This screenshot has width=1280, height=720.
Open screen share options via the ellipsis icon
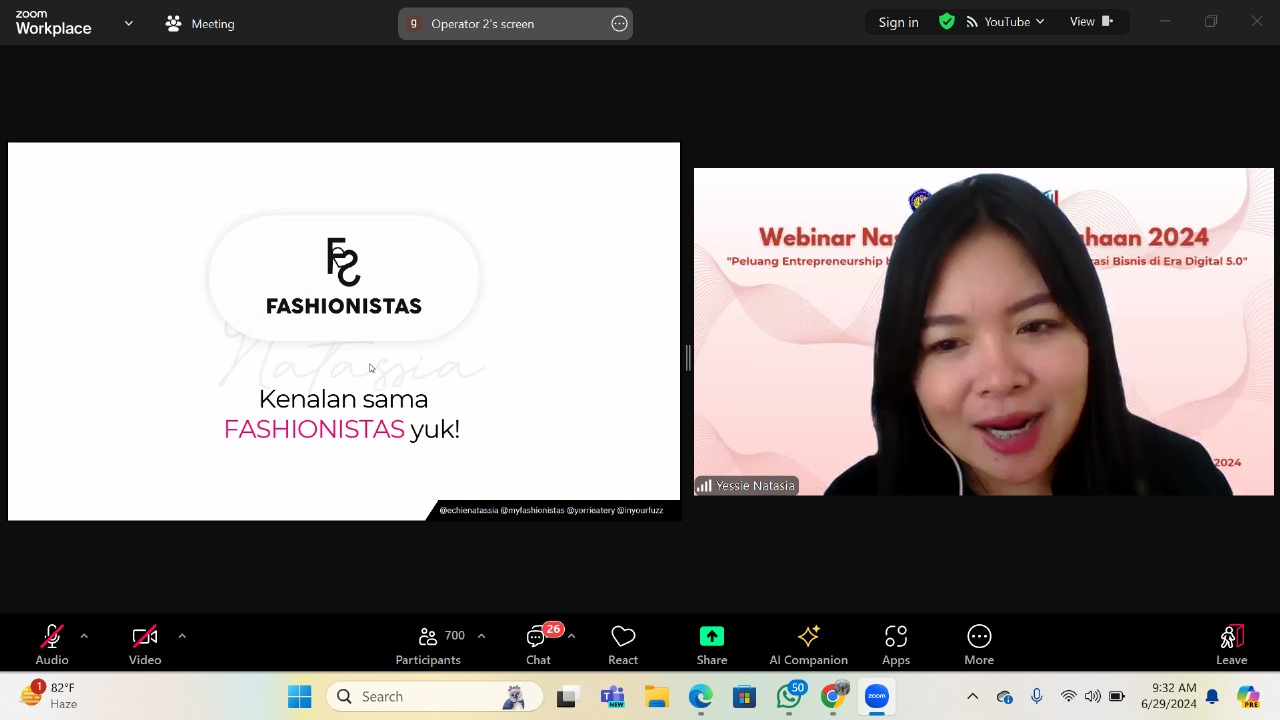pos(619,23)
